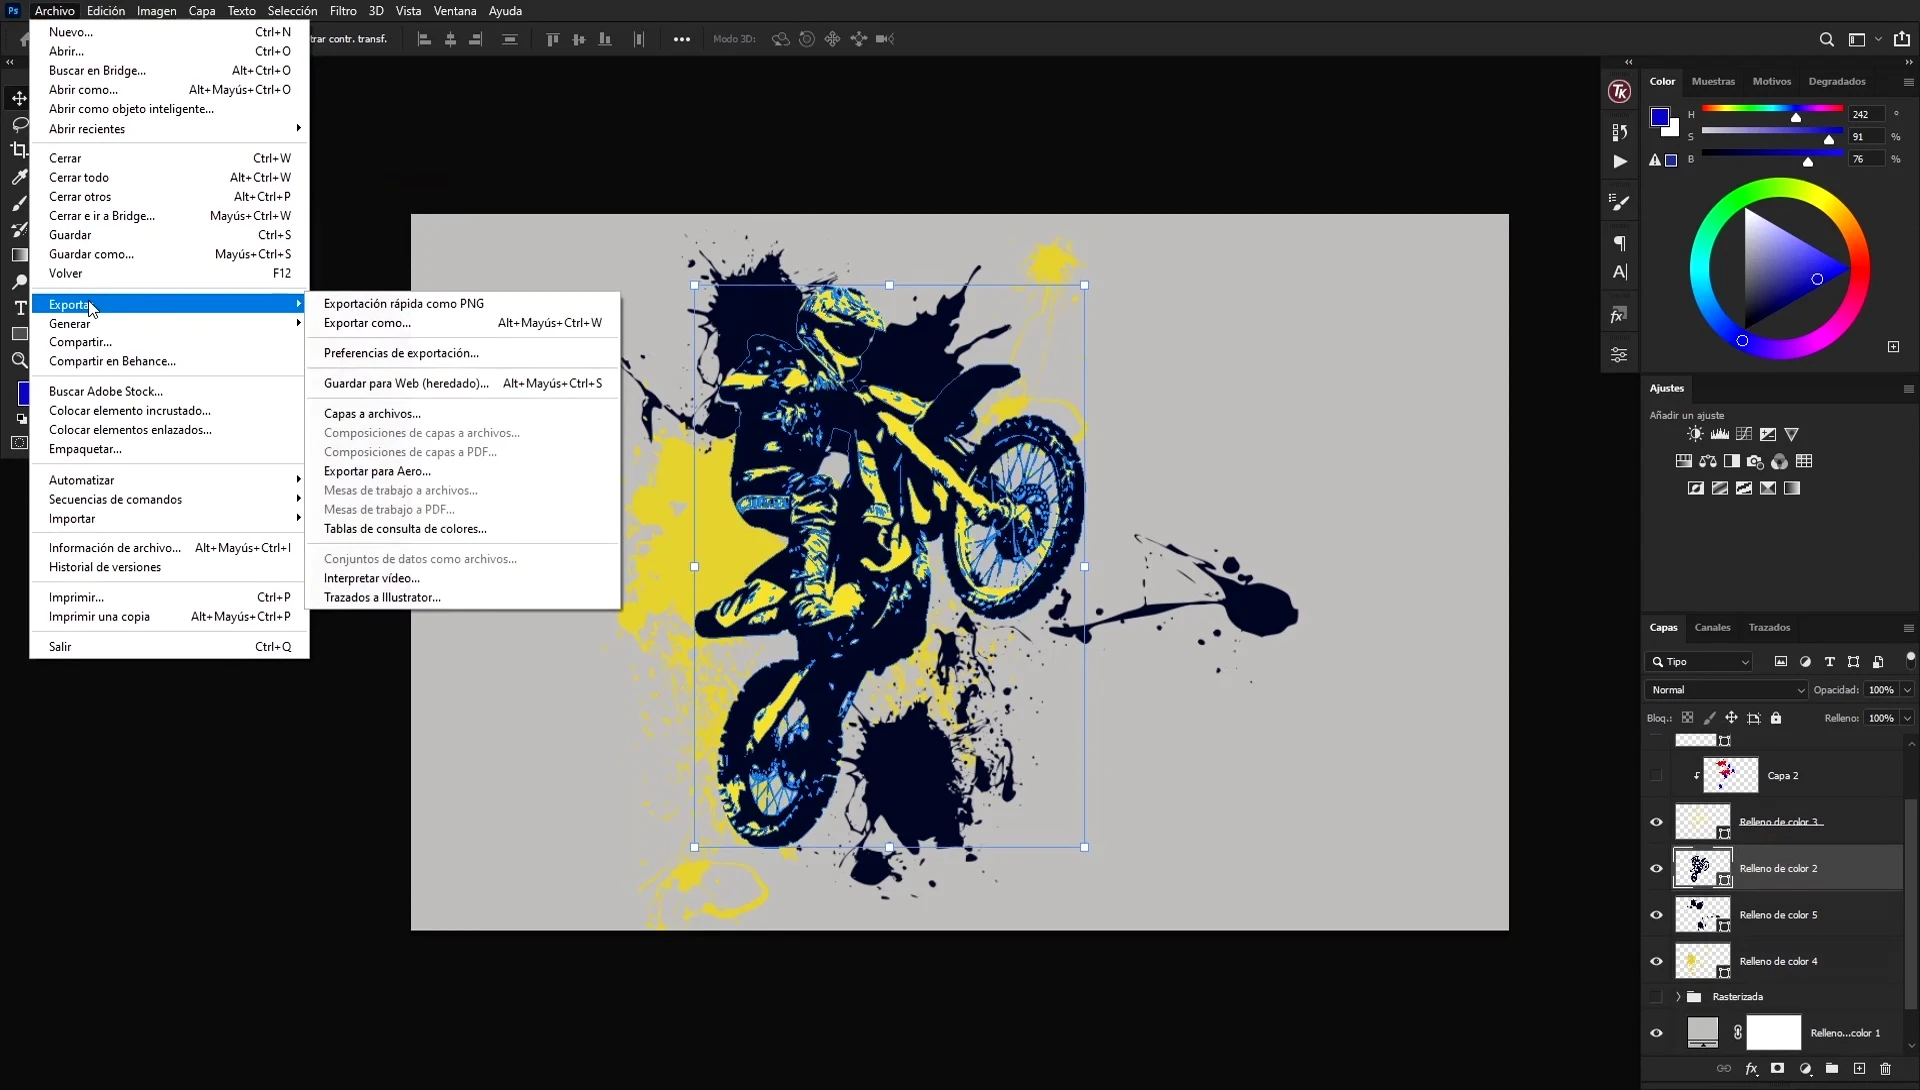Expand the Rasterizada group
1920x1090 pixels.
click(1678, 997)
